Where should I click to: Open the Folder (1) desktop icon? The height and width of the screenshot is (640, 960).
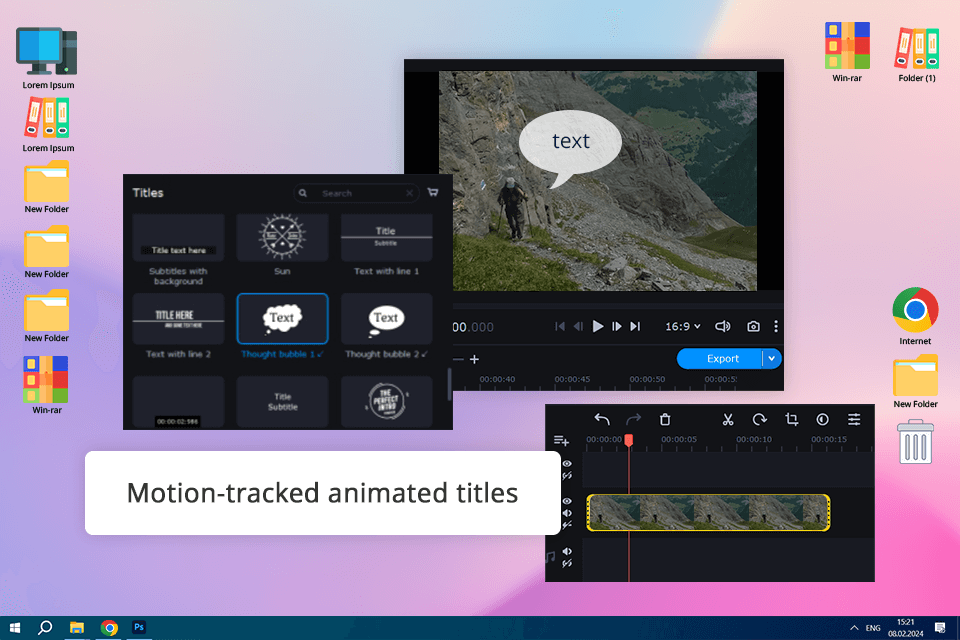pyautogui.click(x=917, y=54)
